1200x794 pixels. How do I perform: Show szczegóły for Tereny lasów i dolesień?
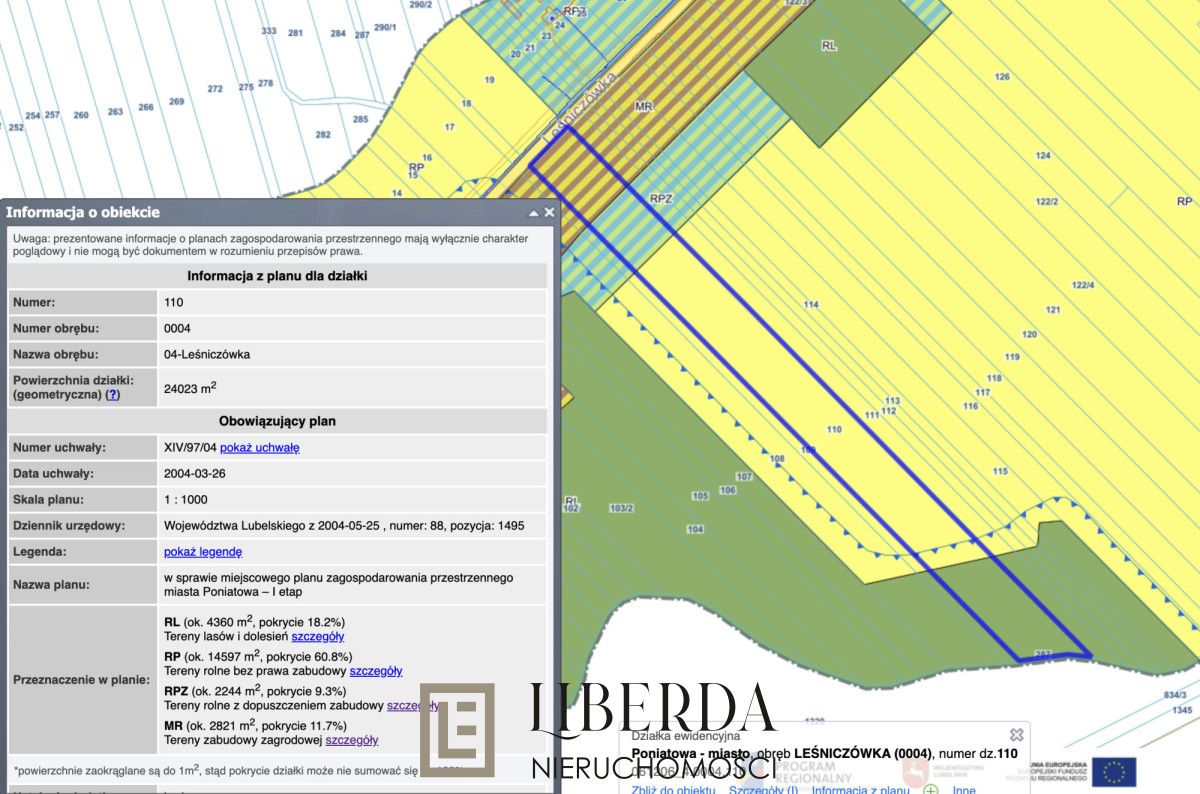pyautogui.click(x=318, y=636)
